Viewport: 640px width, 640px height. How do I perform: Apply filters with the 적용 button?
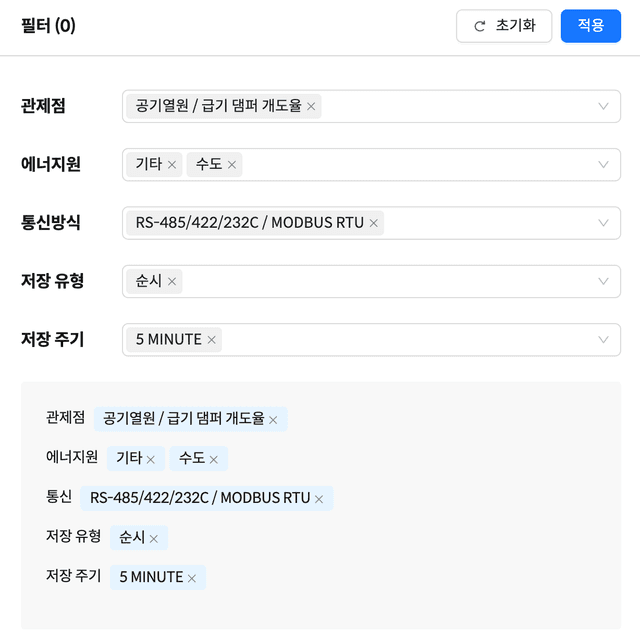[591, 26]
